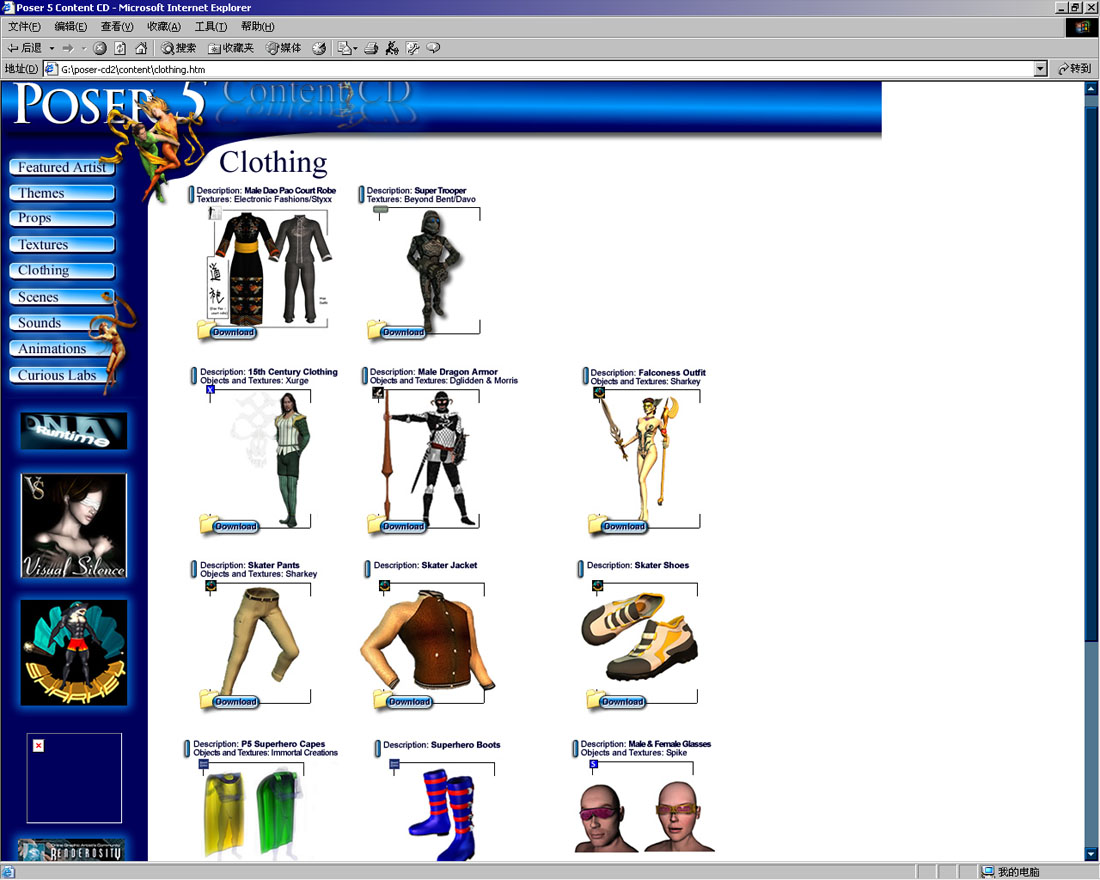Image resolution: width=1100 pixels, height=880 pixels.
Task: Open Mail button dropdown arrow
Action: pyautogui.click(x=356, y=48)
